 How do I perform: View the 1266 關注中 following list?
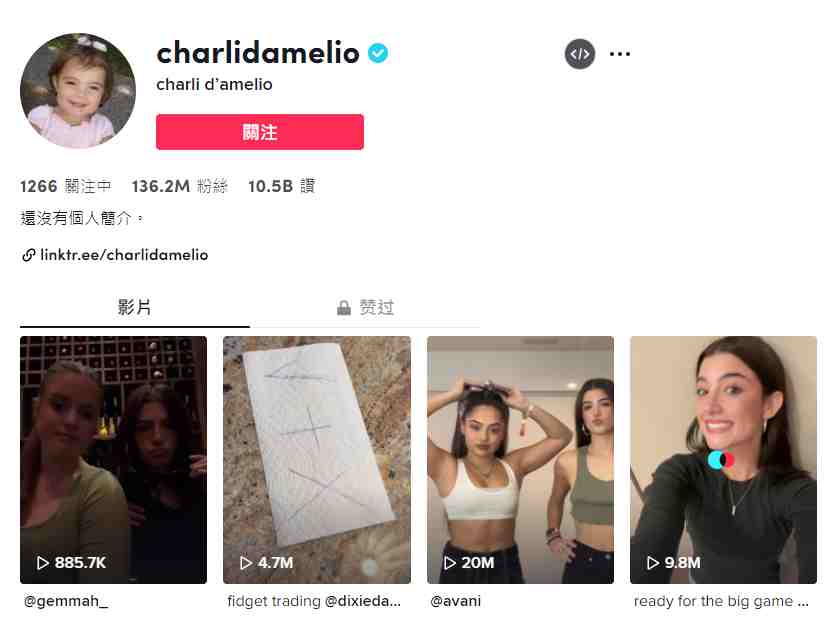66,186
